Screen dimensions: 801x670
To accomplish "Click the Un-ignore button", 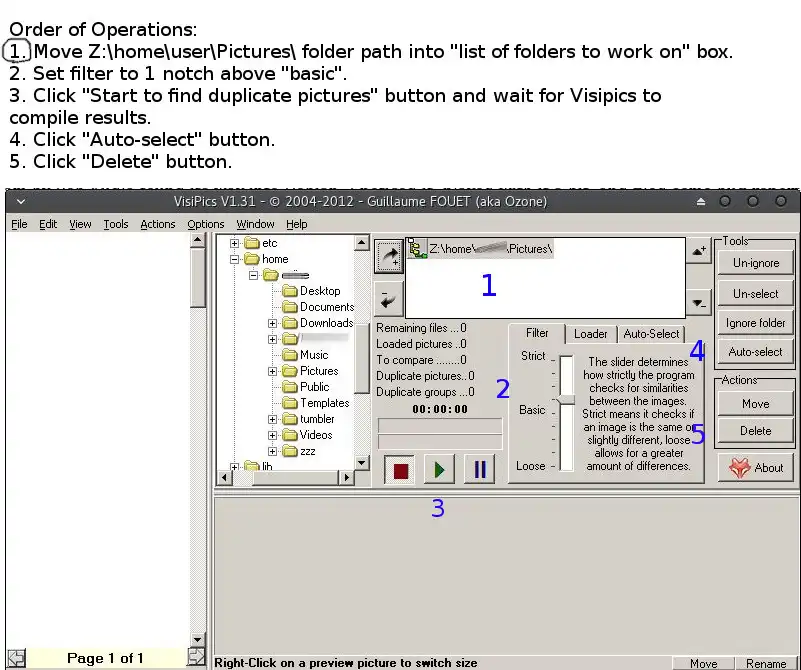I will (x=756, y=263).
